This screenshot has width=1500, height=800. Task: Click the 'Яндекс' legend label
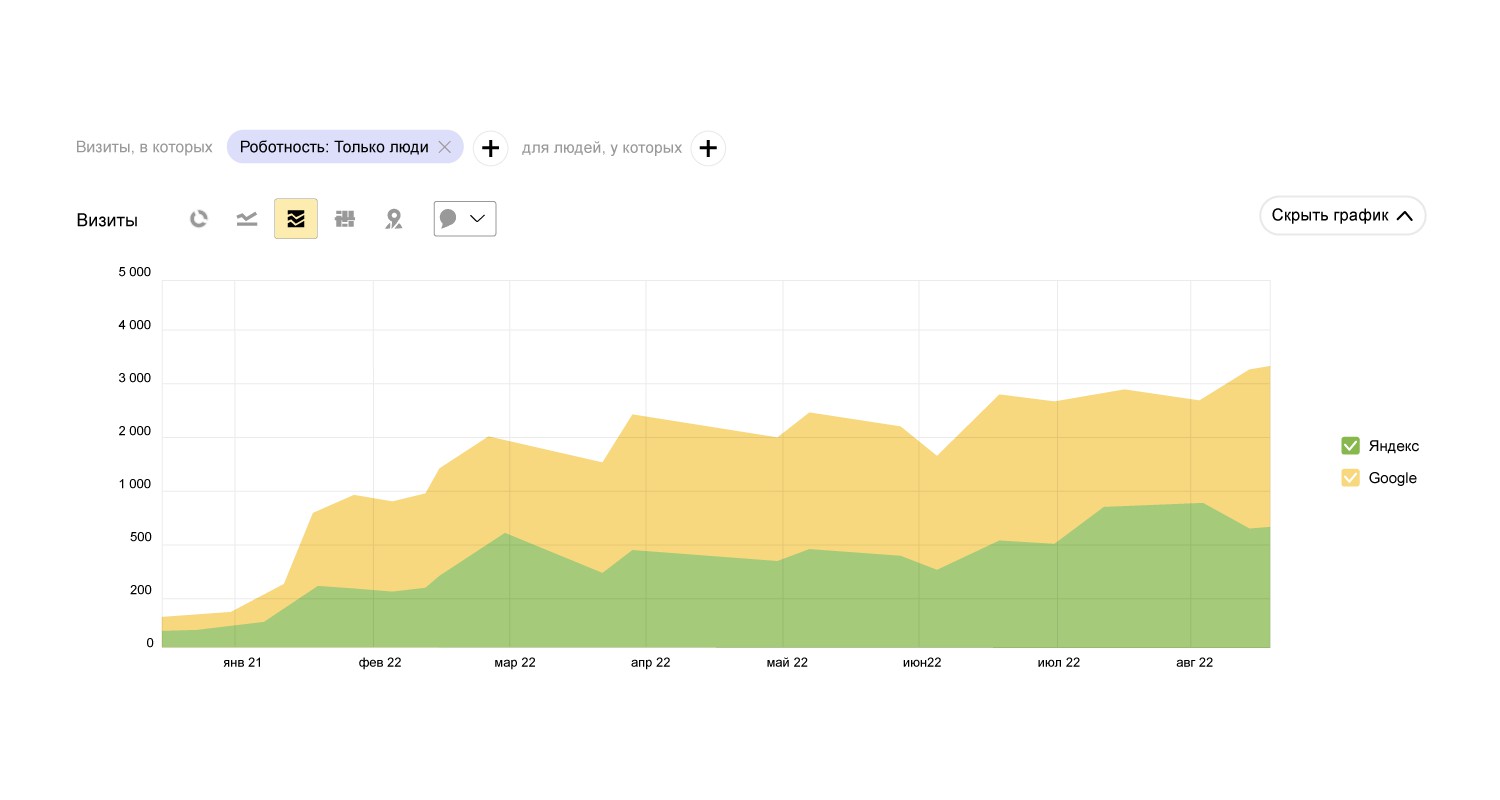(x=1394, y=446)
